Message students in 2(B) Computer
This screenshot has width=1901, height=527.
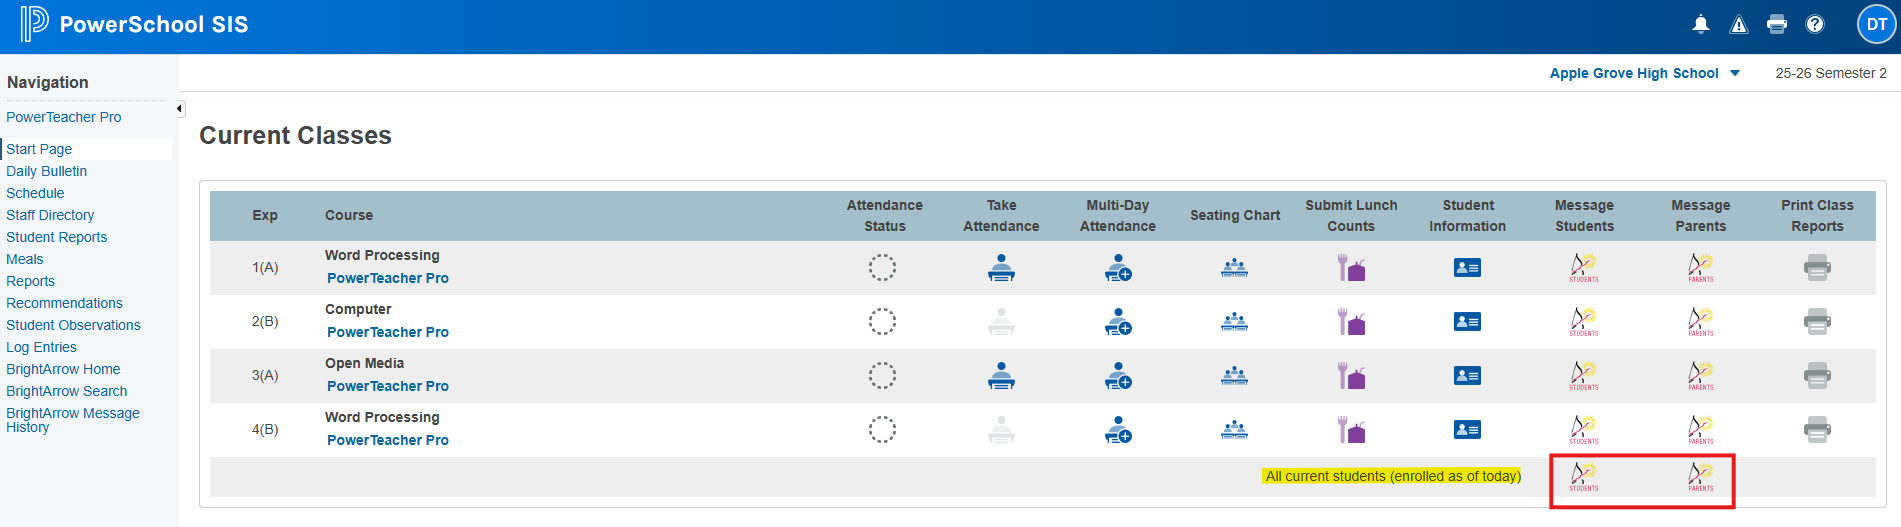point(1584,322)
